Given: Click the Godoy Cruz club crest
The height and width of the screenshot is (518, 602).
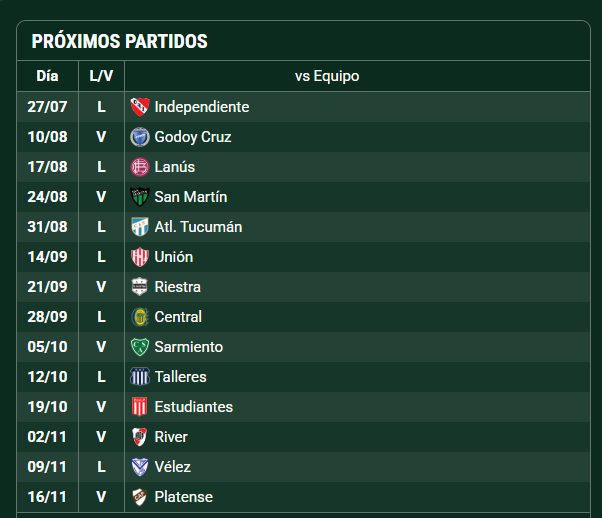Looking at the screenshot, I should 140,137.
